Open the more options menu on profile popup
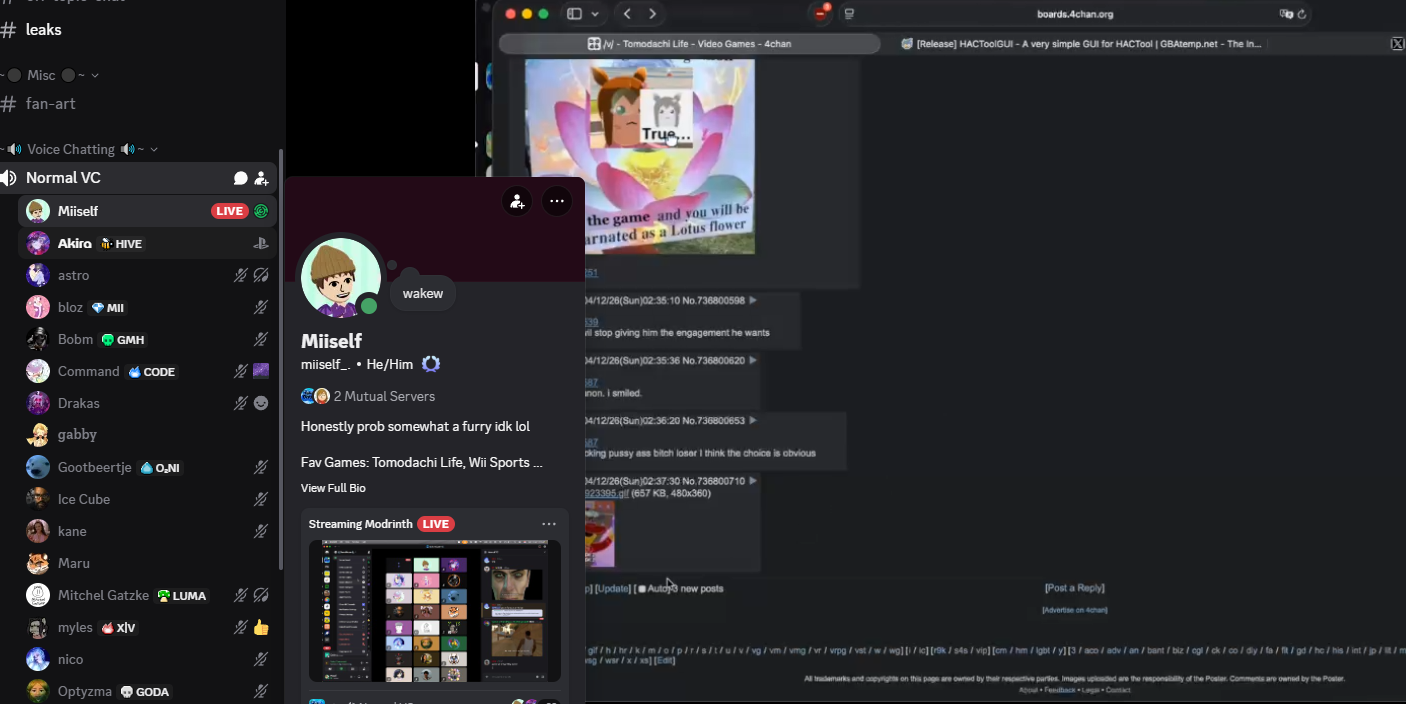Image resolution: width=1406 pixels, height=704 pixels. point(556,201)
